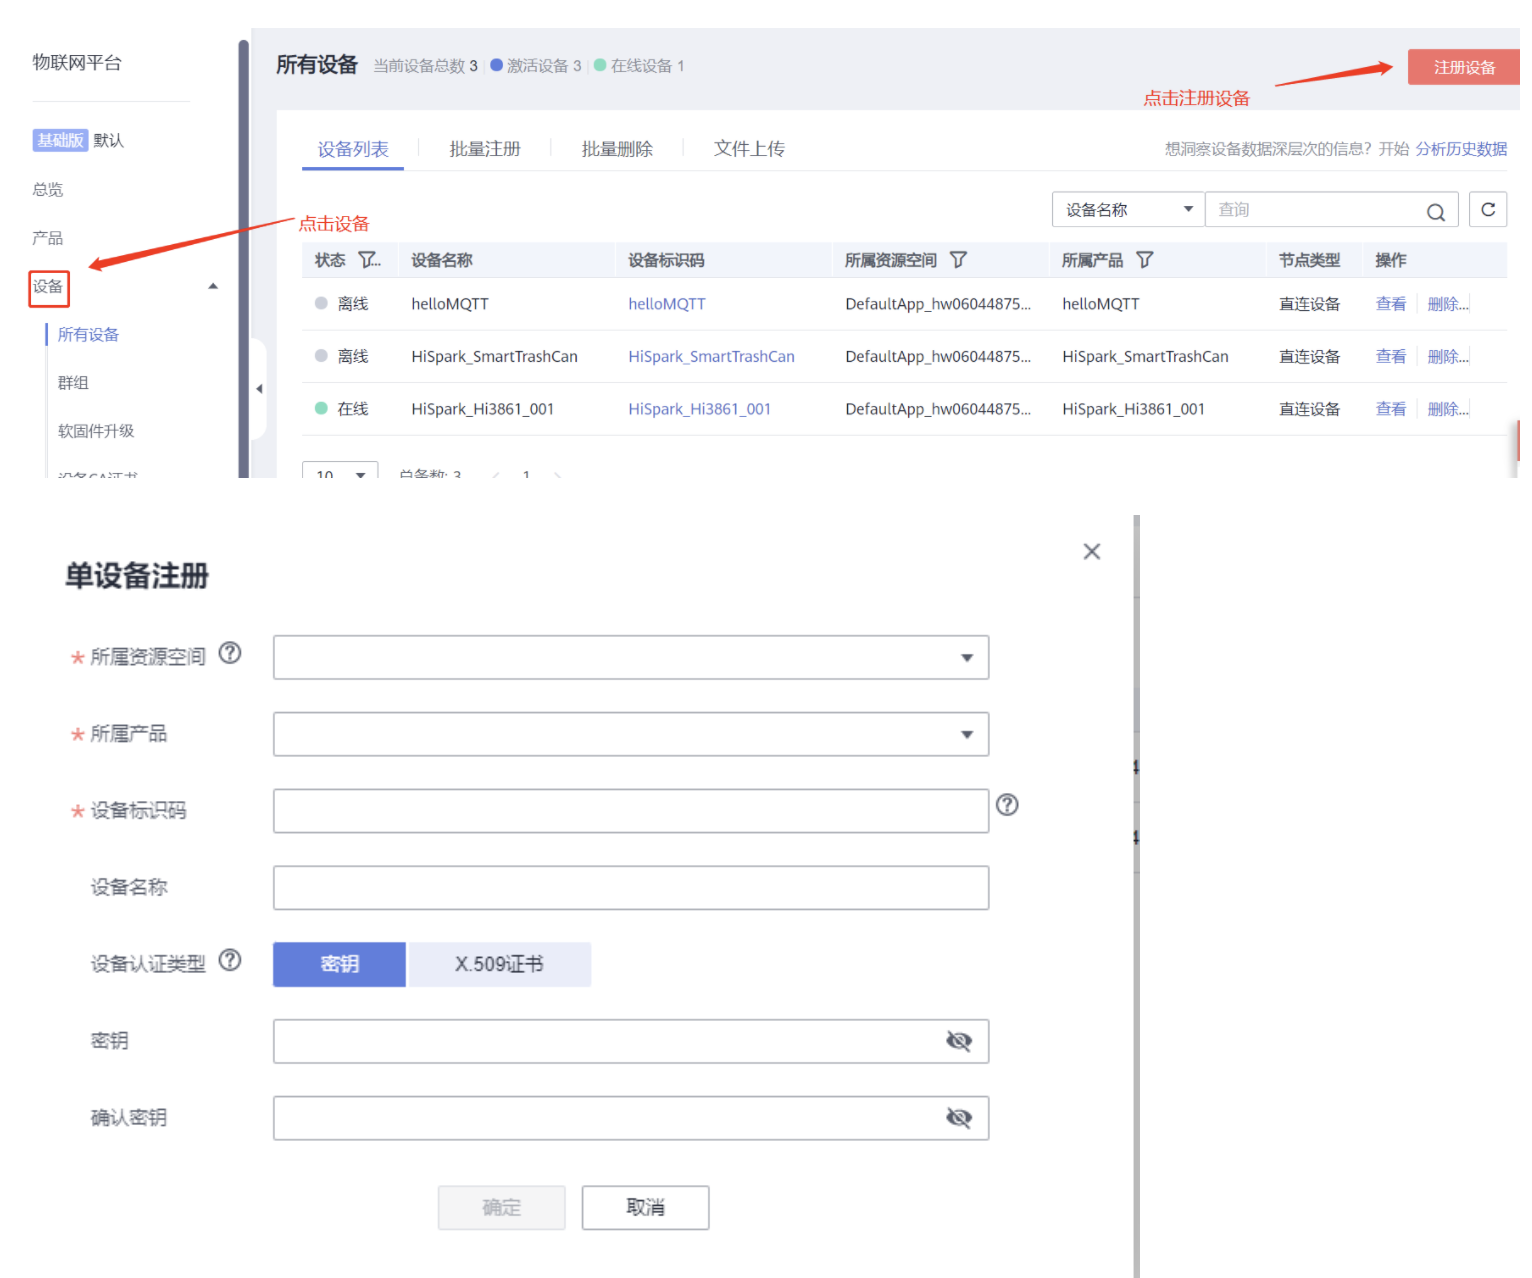Open the 分析历史数据 link
Screen dimensions: 1532x1278
click(1460, 149)
